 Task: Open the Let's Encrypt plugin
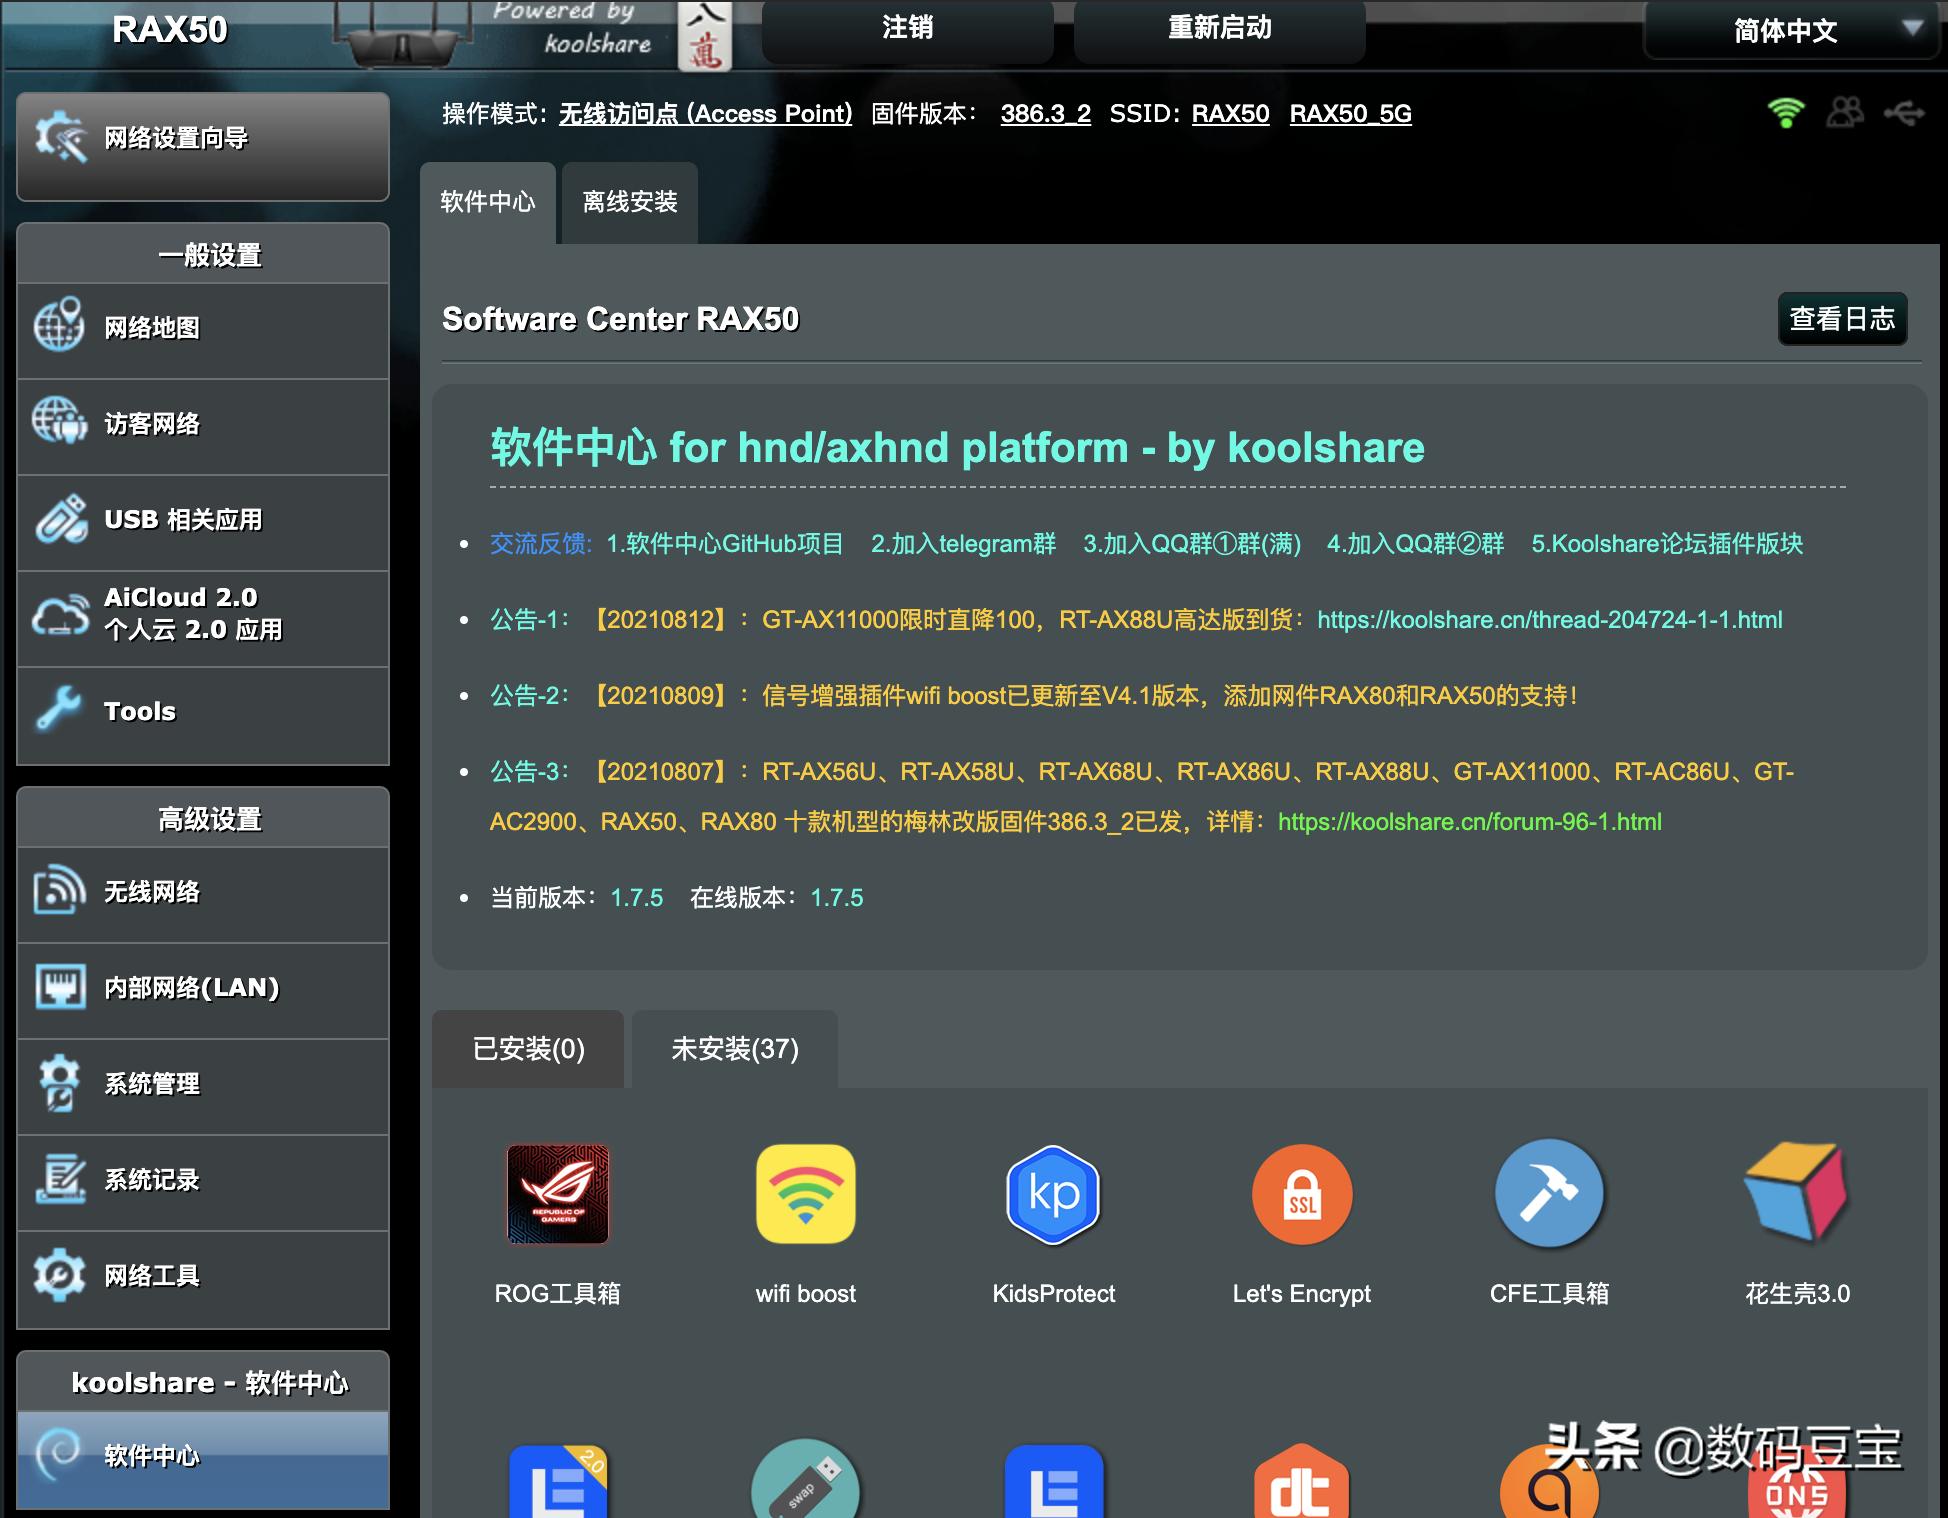1301,1195
